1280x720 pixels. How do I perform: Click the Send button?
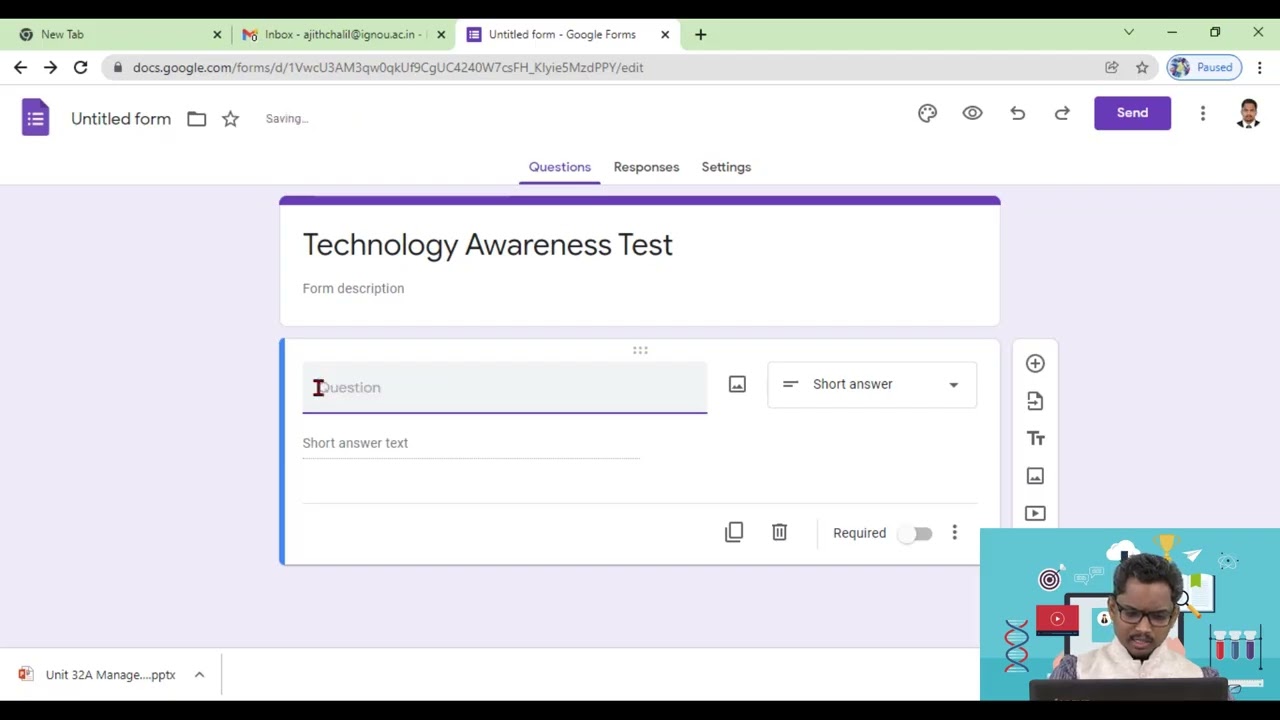[x=1132, y=113]
